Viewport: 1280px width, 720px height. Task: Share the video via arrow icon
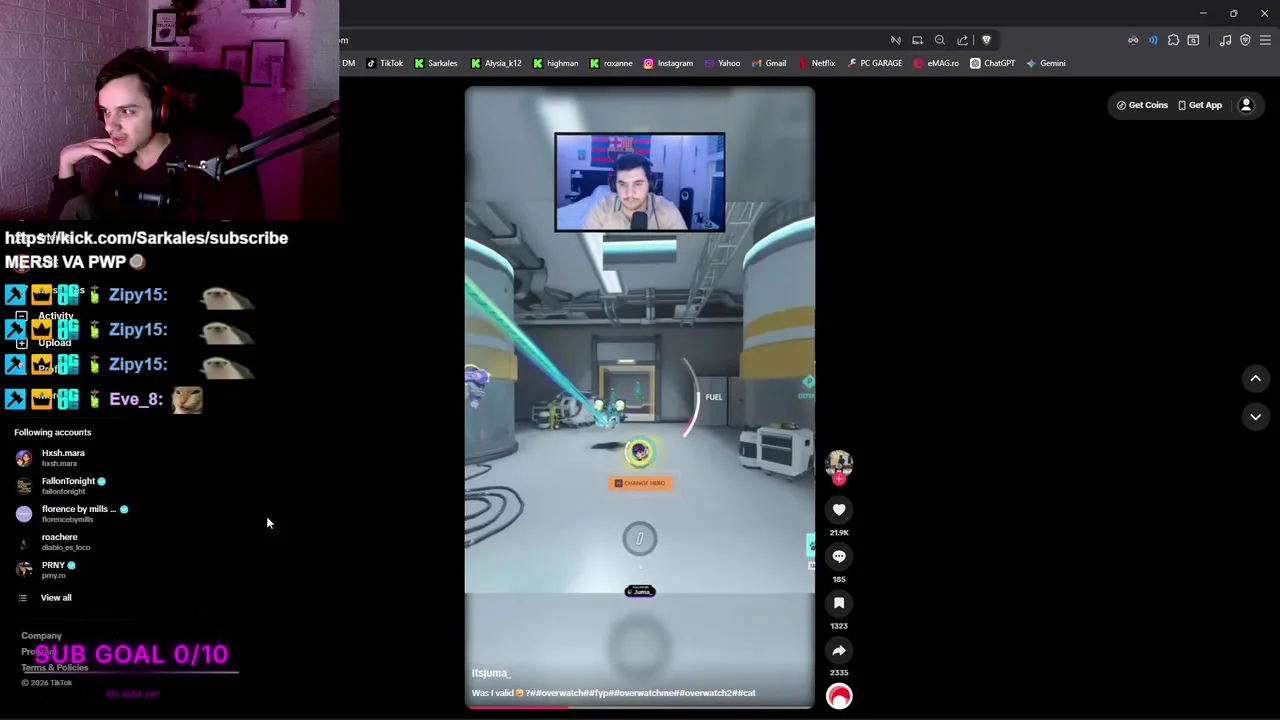839,650
